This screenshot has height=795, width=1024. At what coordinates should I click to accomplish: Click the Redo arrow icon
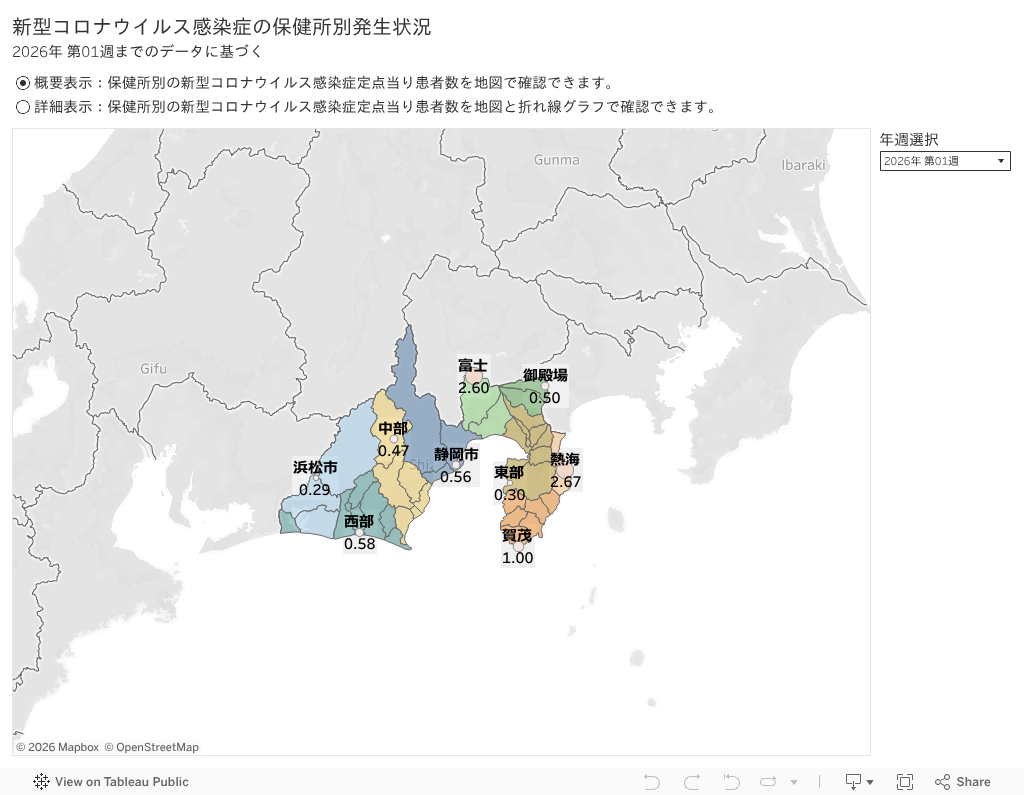691,782
